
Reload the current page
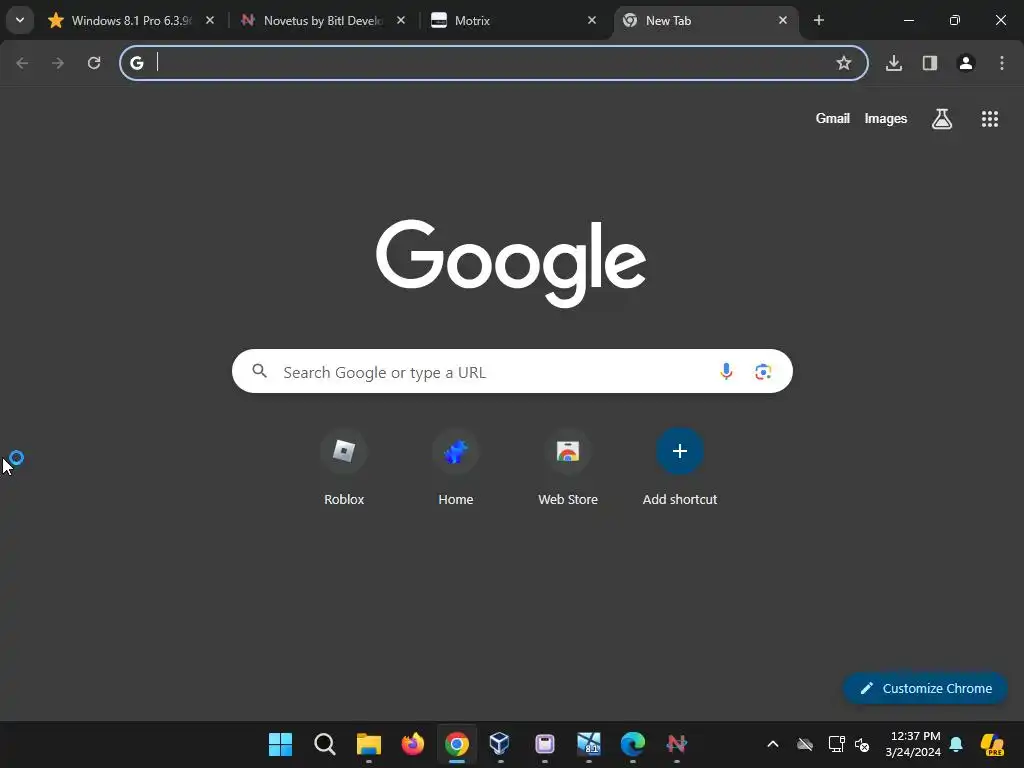click(94, 63)
